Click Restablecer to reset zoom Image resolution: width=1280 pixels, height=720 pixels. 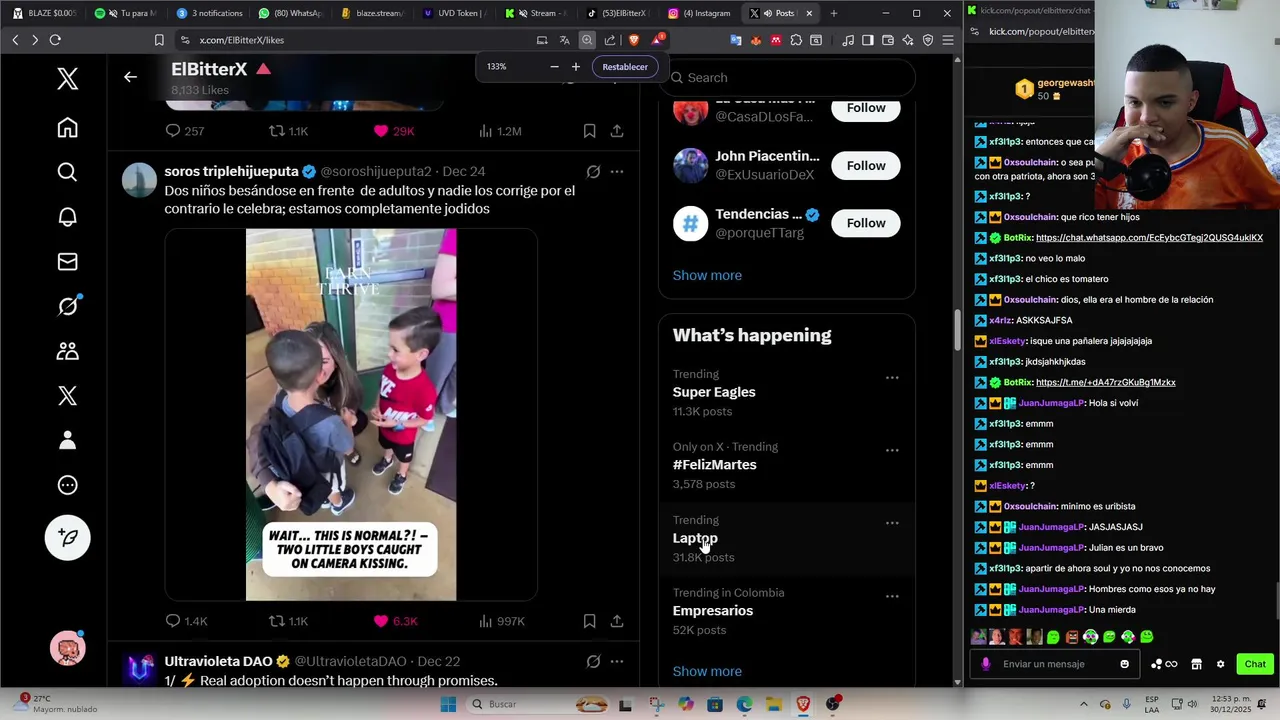click(625, 67)
